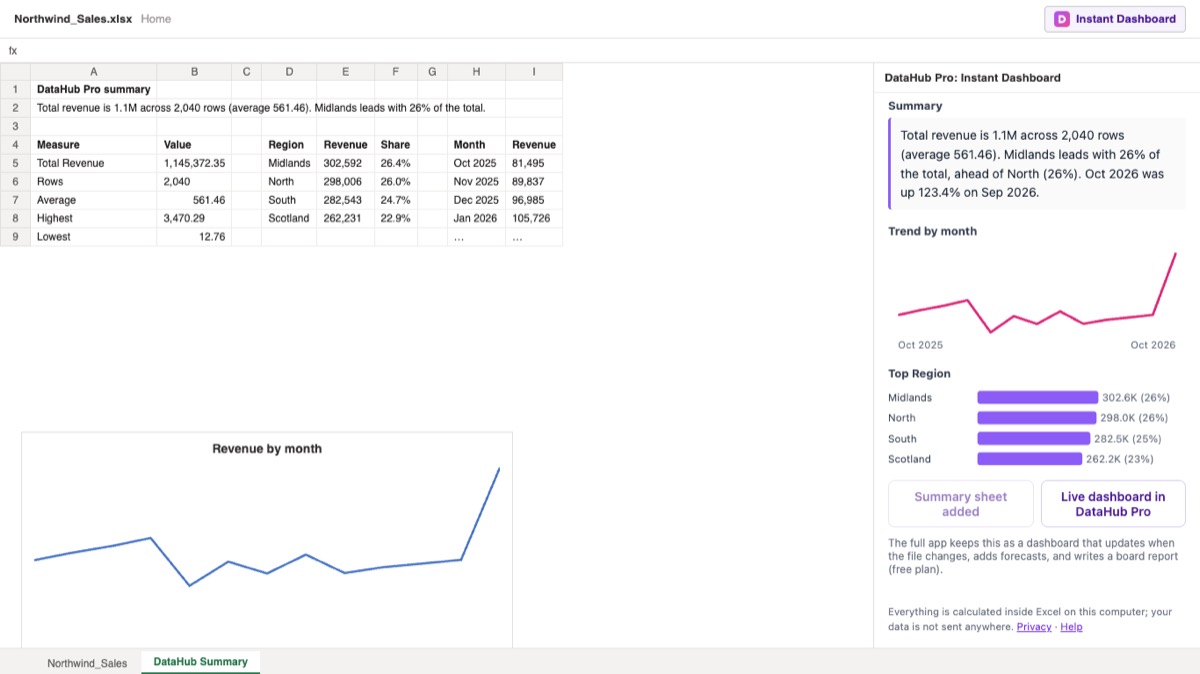Select the DataHub Summary sheet tab
1200x674 pixels.
tap(200, 661)
